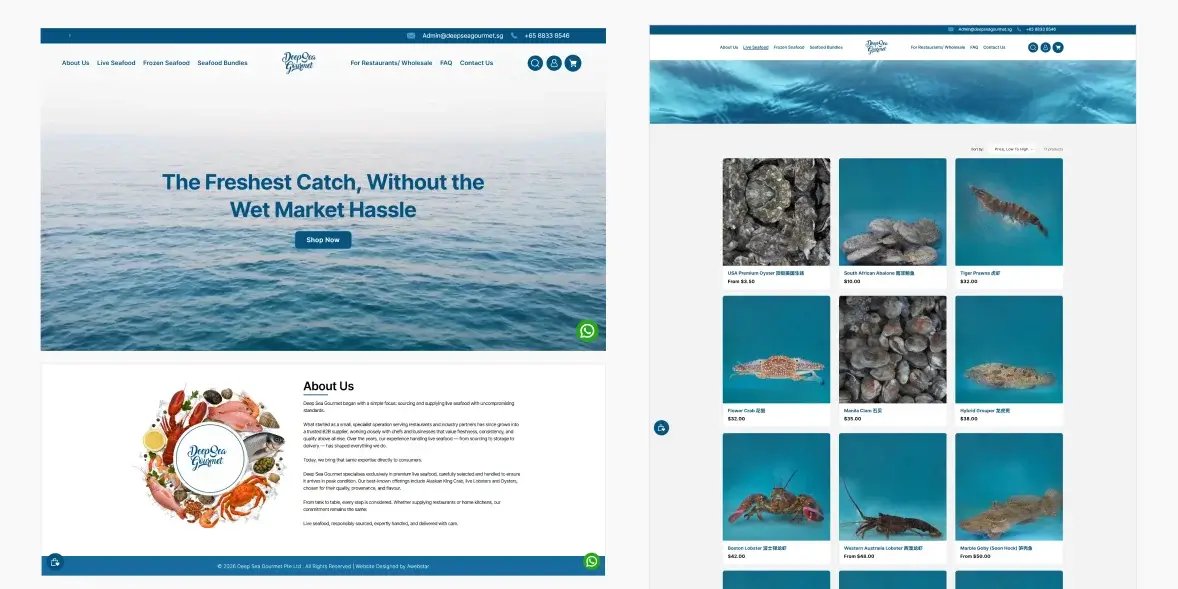Open the Western Australia Lobster product image
The width and height of the screenshot is (1178, 589).
(x=893, y=487)
